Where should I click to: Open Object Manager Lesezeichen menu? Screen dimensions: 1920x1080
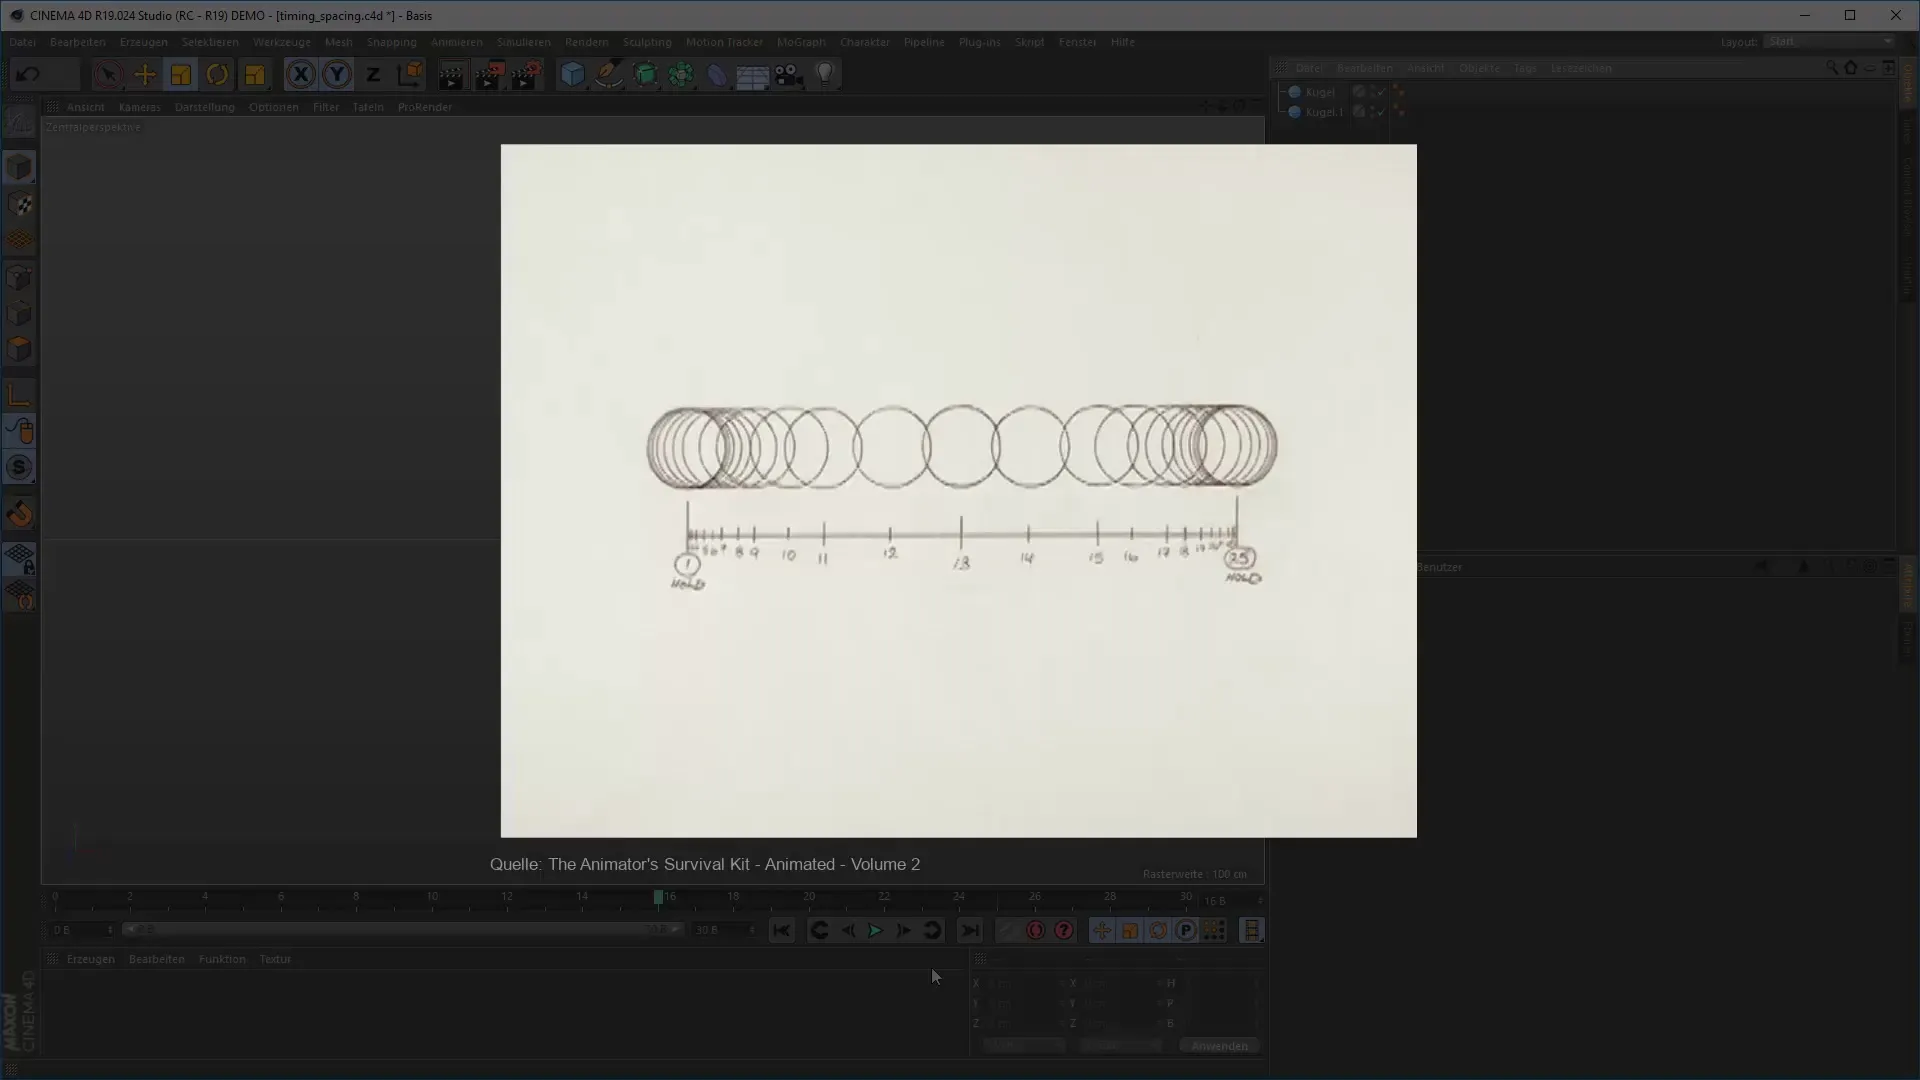coord(1581,68)
